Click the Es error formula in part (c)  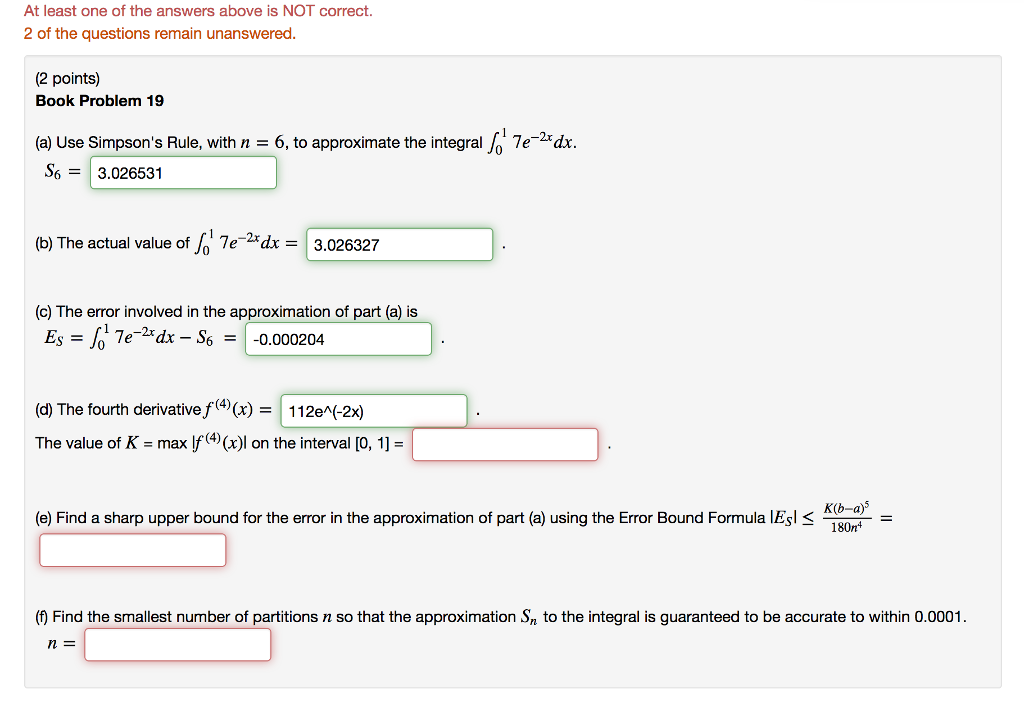point(140,337)
